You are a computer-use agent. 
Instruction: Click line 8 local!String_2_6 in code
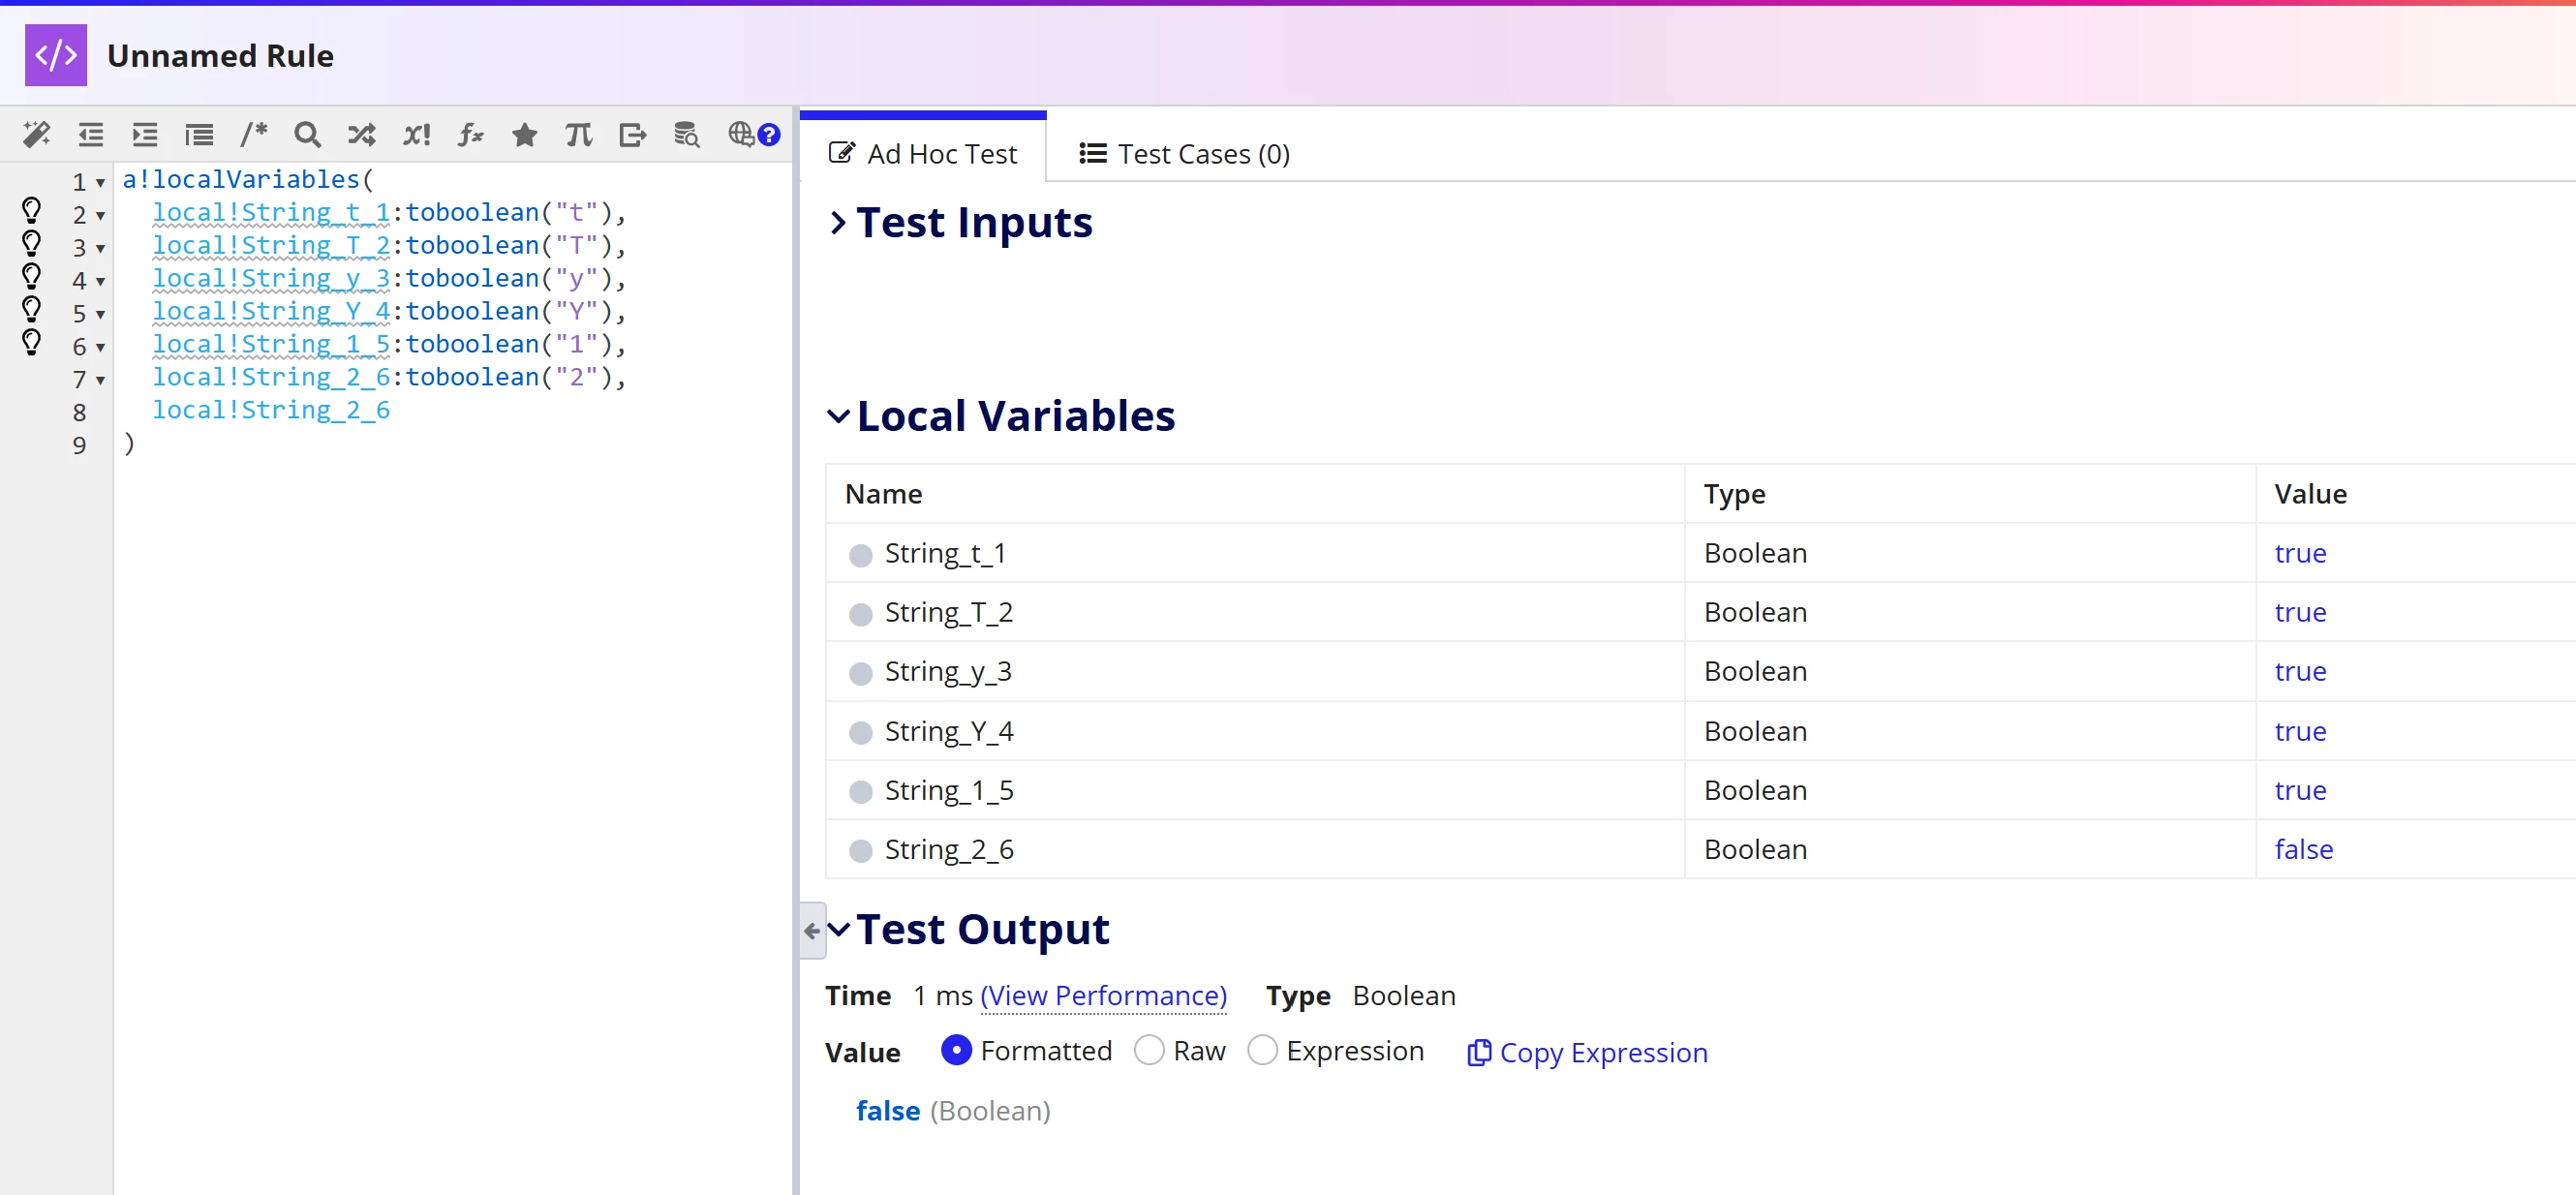(271, 410)
